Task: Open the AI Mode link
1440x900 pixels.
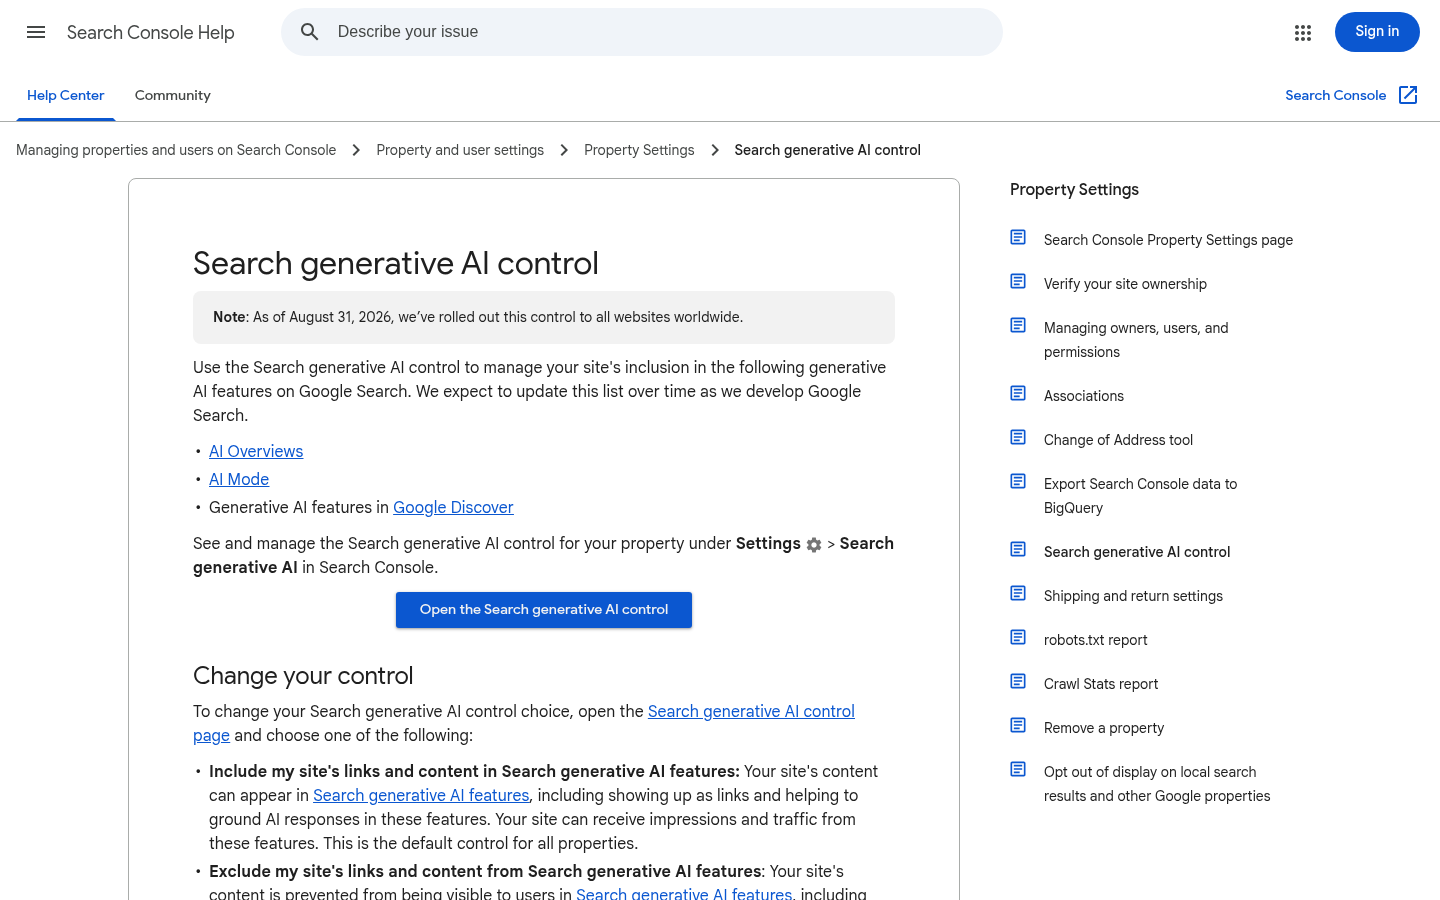Action: click(x=239, y=480)
